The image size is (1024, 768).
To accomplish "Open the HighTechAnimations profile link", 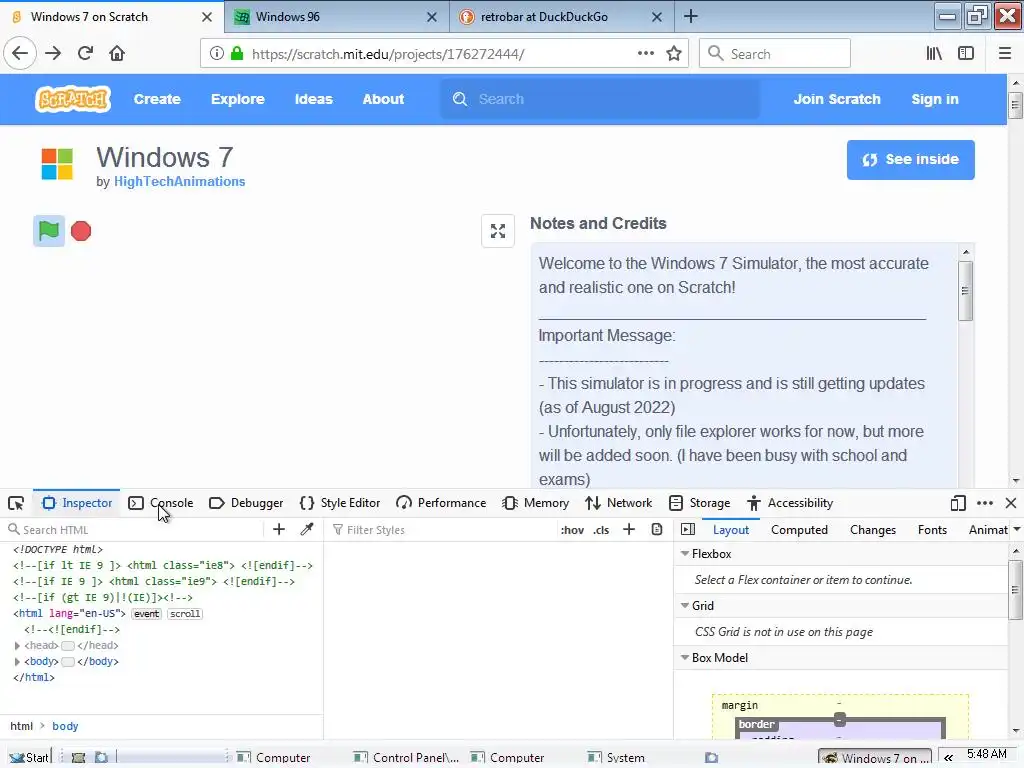I will [x=180, y=182].
